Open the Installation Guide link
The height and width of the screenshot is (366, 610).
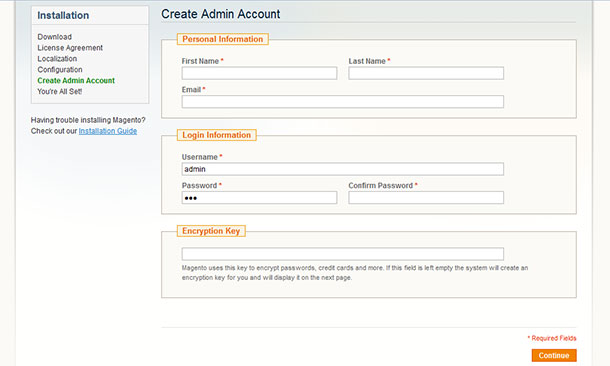click(x=108, y=131)
